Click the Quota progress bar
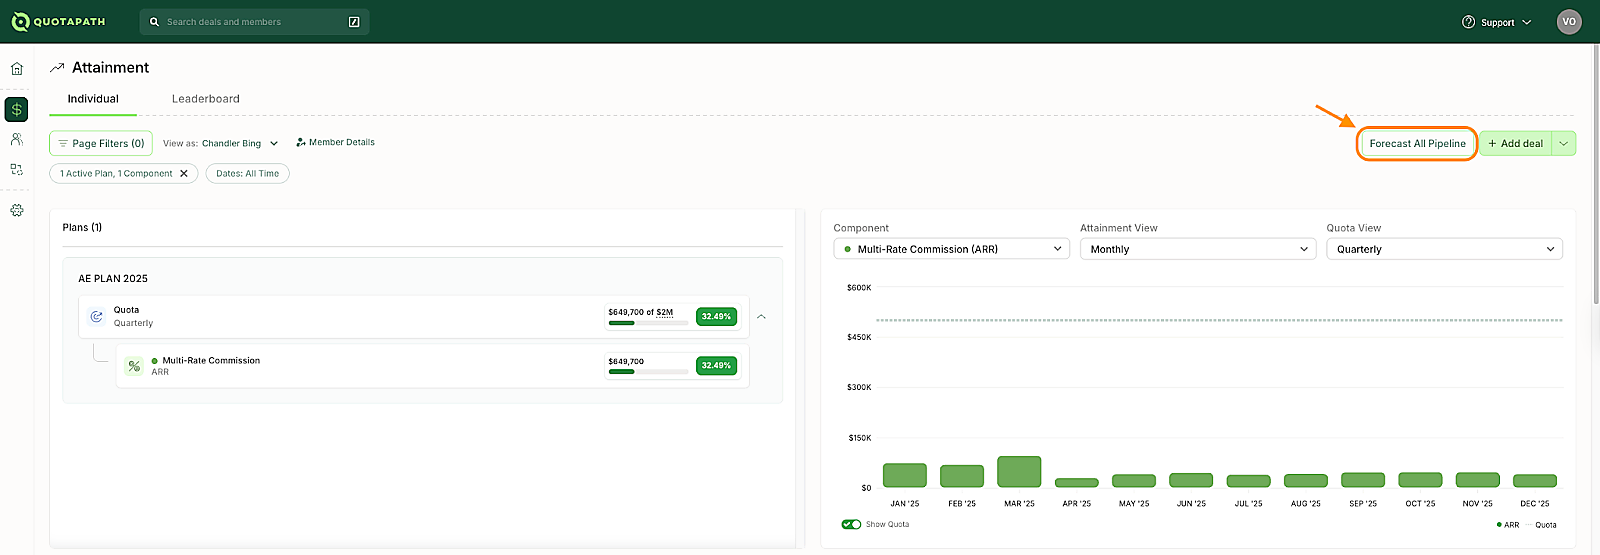The width and height of the screenshot is (1600, 555). coord(647,323)
